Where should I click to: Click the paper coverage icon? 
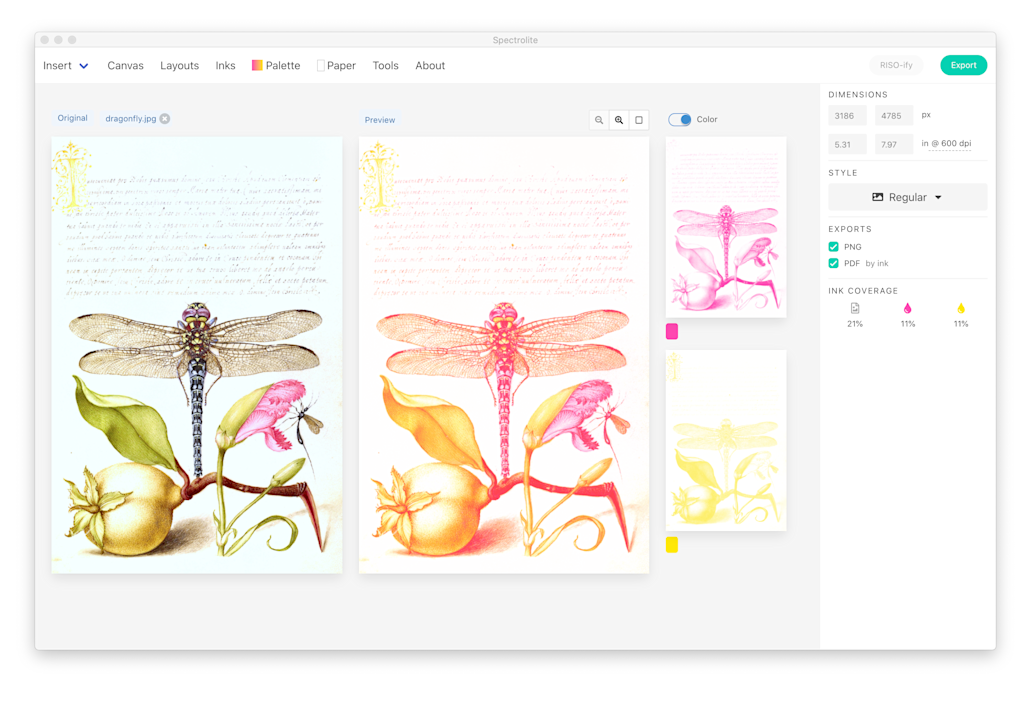855,308
